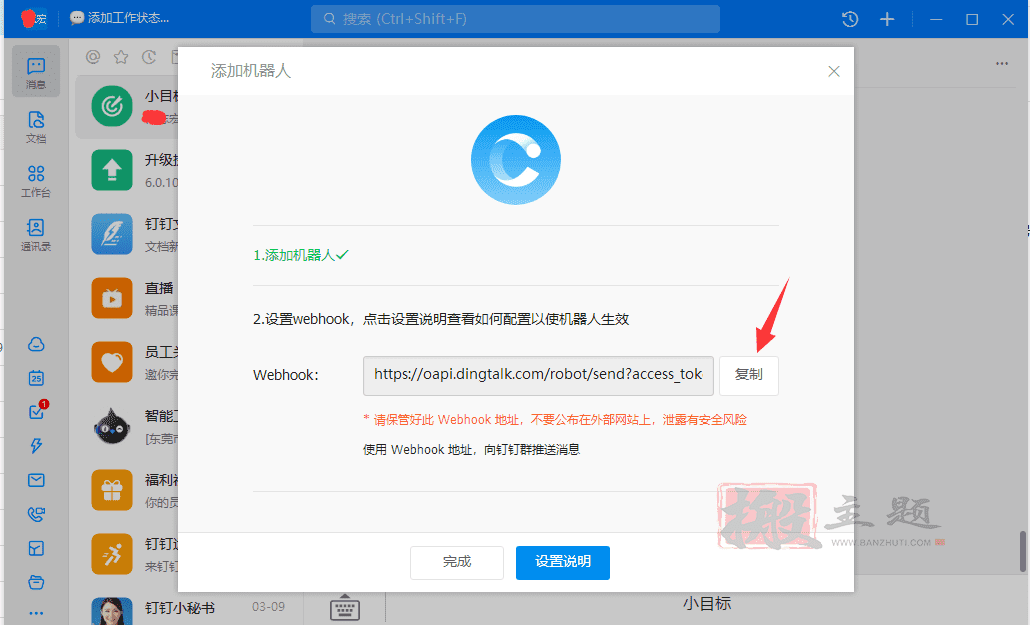Viewport: 1030px width, 625px height.
Task: Click the 复制 copy button
Action: pyautogui.click(x=749, y=375)
